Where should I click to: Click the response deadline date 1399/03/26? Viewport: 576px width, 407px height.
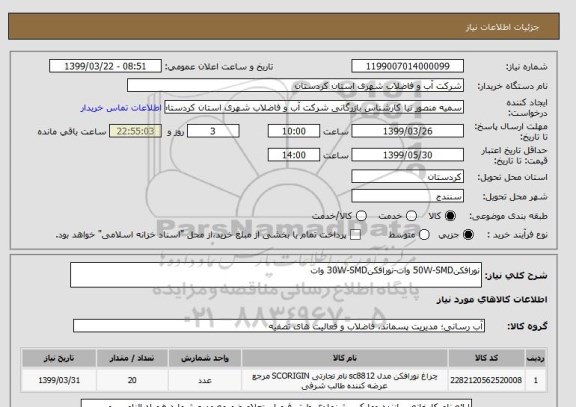coord(407,131)
